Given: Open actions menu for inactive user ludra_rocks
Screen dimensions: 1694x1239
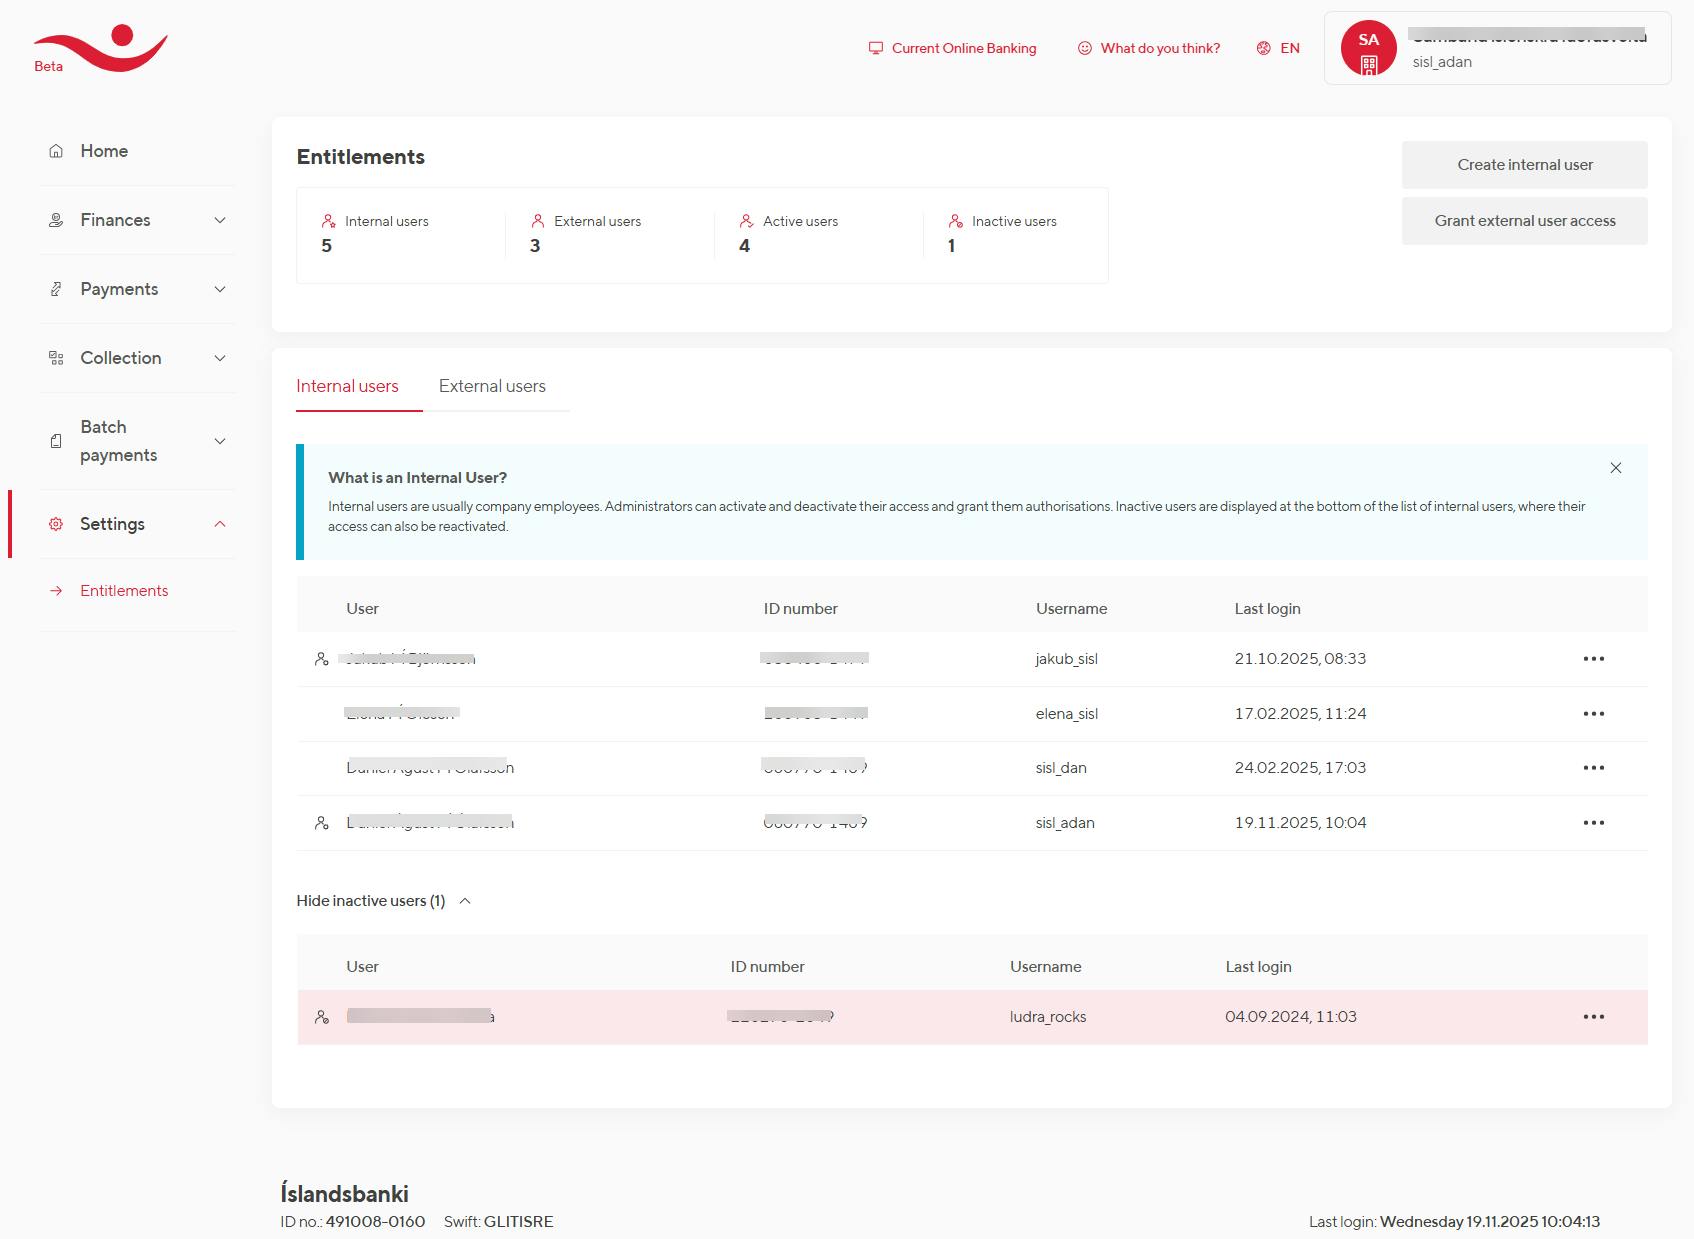Looking at the screenshot, I should coord(1593,1017).
